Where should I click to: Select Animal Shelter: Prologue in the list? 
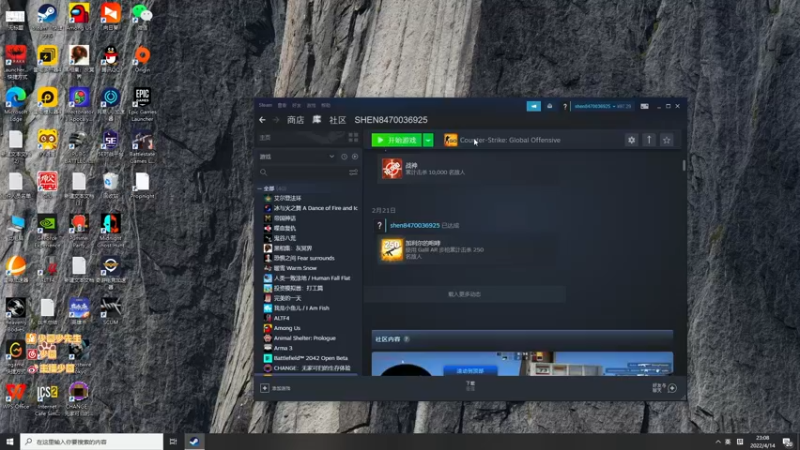(x=299, y=338)
